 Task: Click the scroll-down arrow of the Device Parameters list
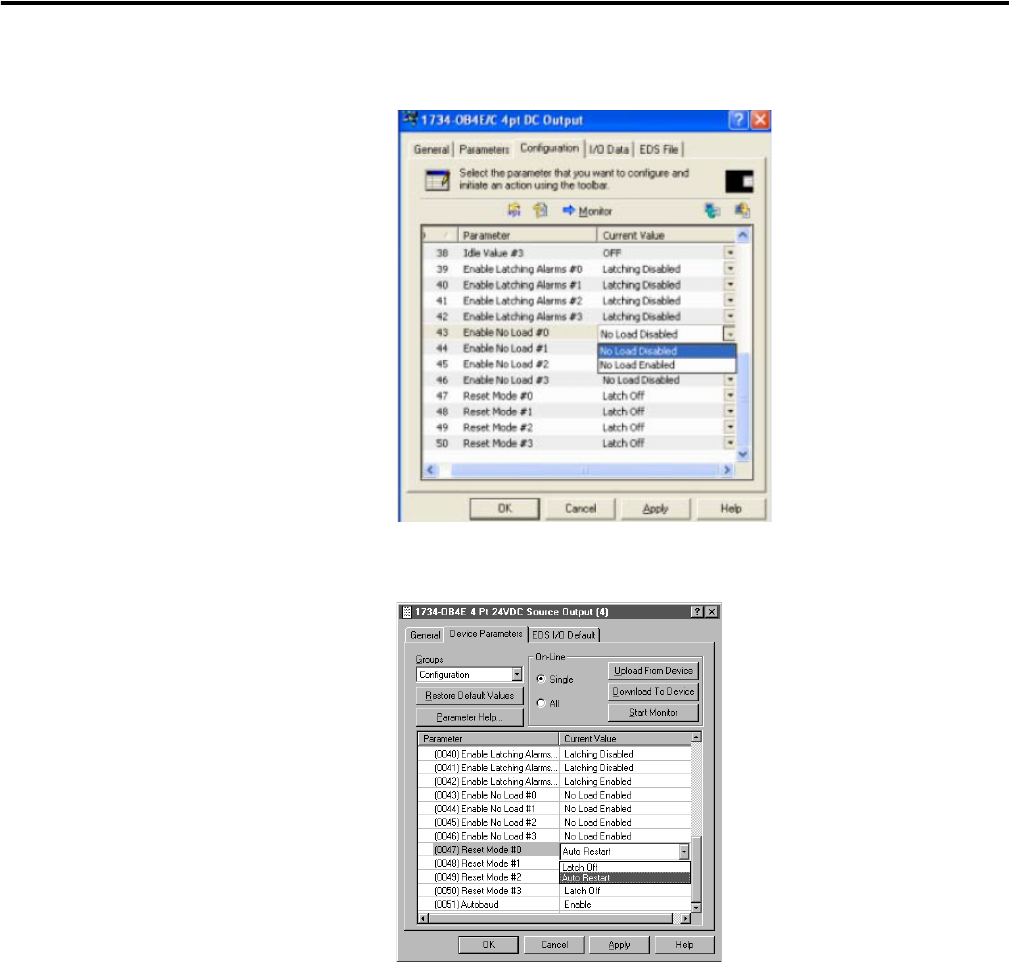pyautogui.click(x=696, y=907)
